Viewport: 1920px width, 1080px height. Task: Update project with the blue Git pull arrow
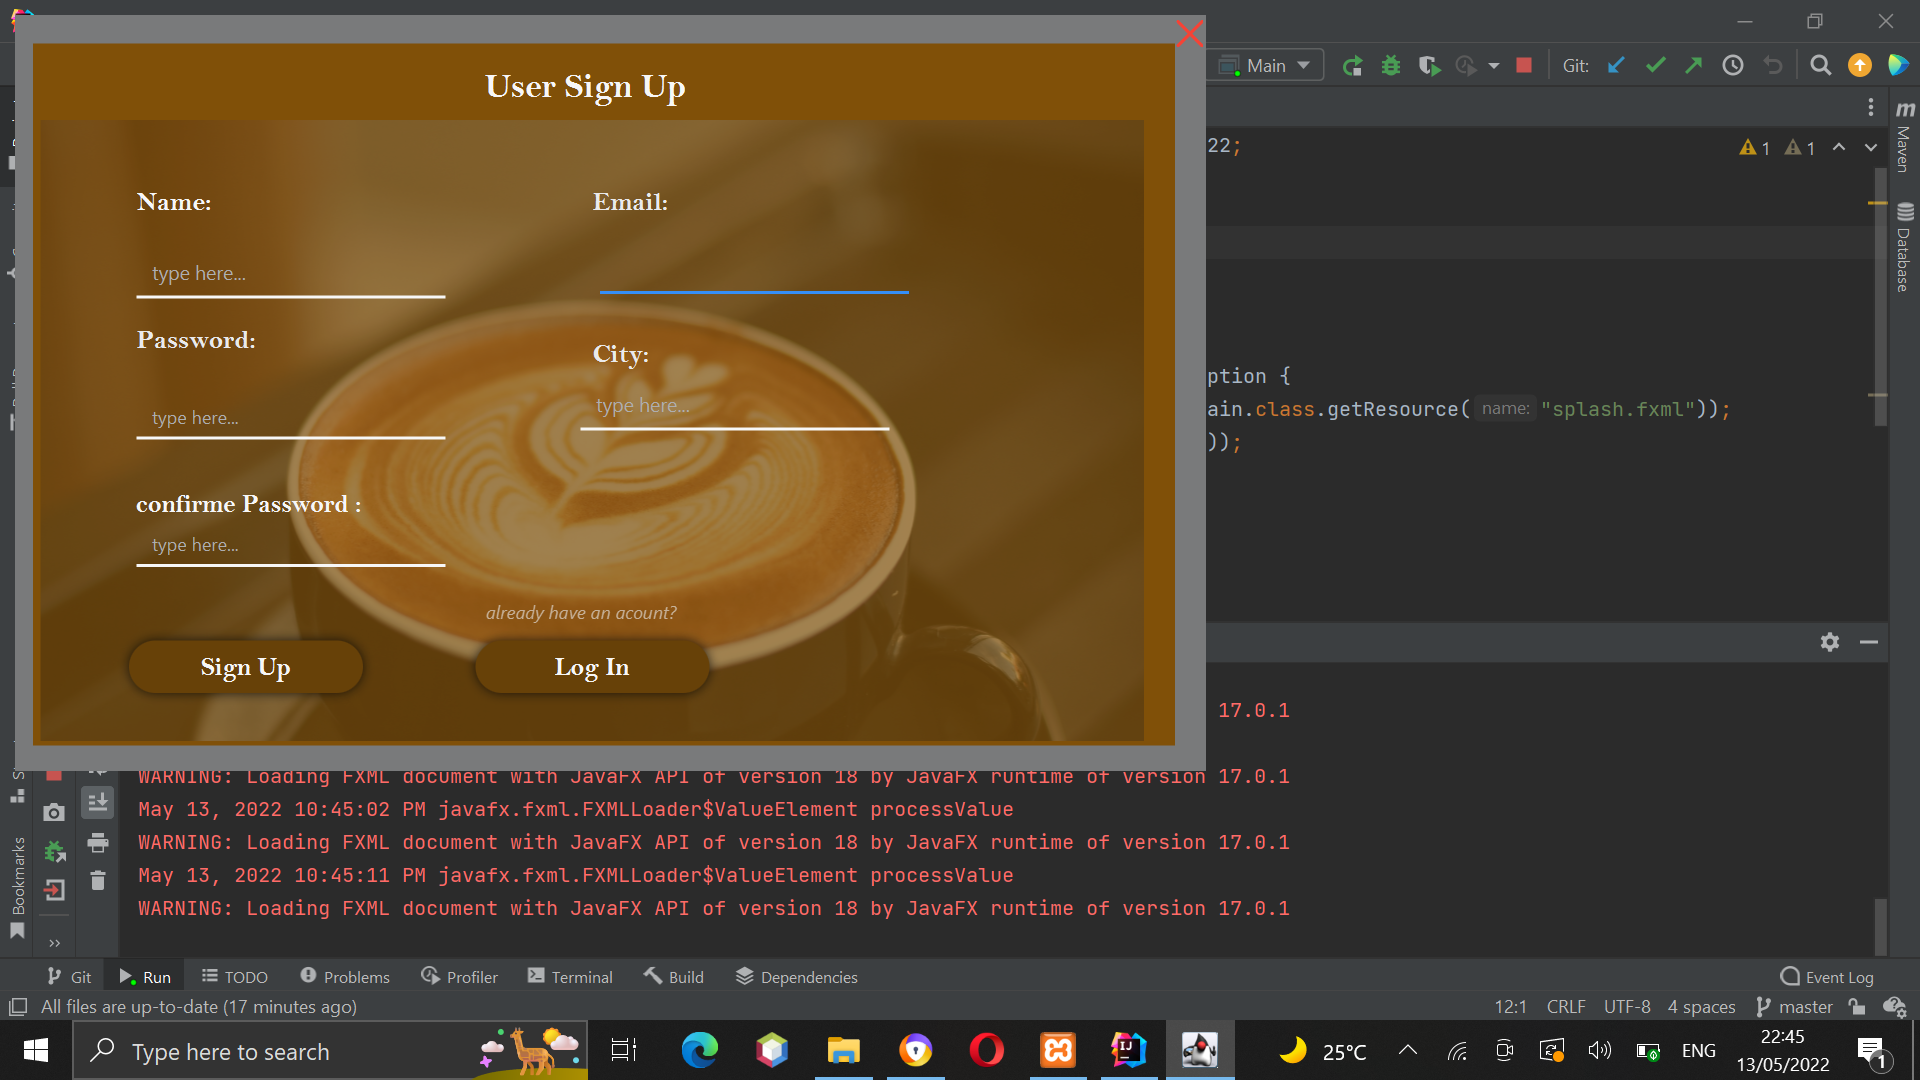pyautogui.click(x=1616, y=64)
